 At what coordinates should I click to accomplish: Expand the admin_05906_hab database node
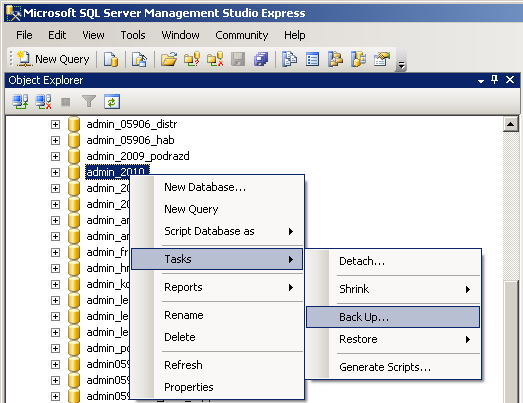point(55,140)
